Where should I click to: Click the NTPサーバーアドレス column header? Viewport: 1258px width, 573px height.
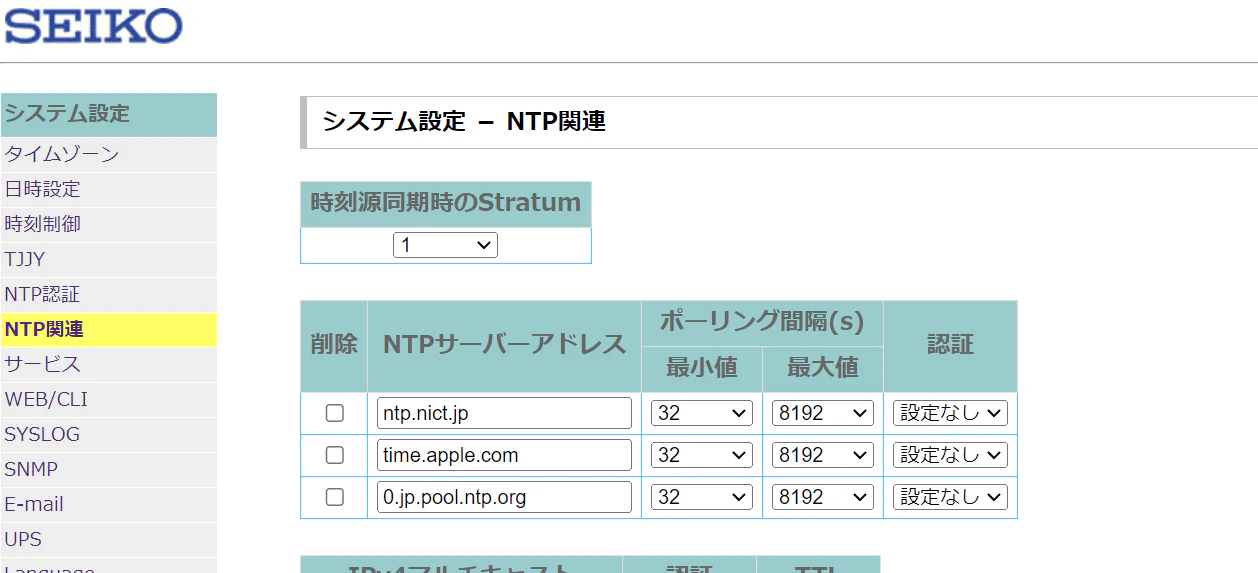504,345
